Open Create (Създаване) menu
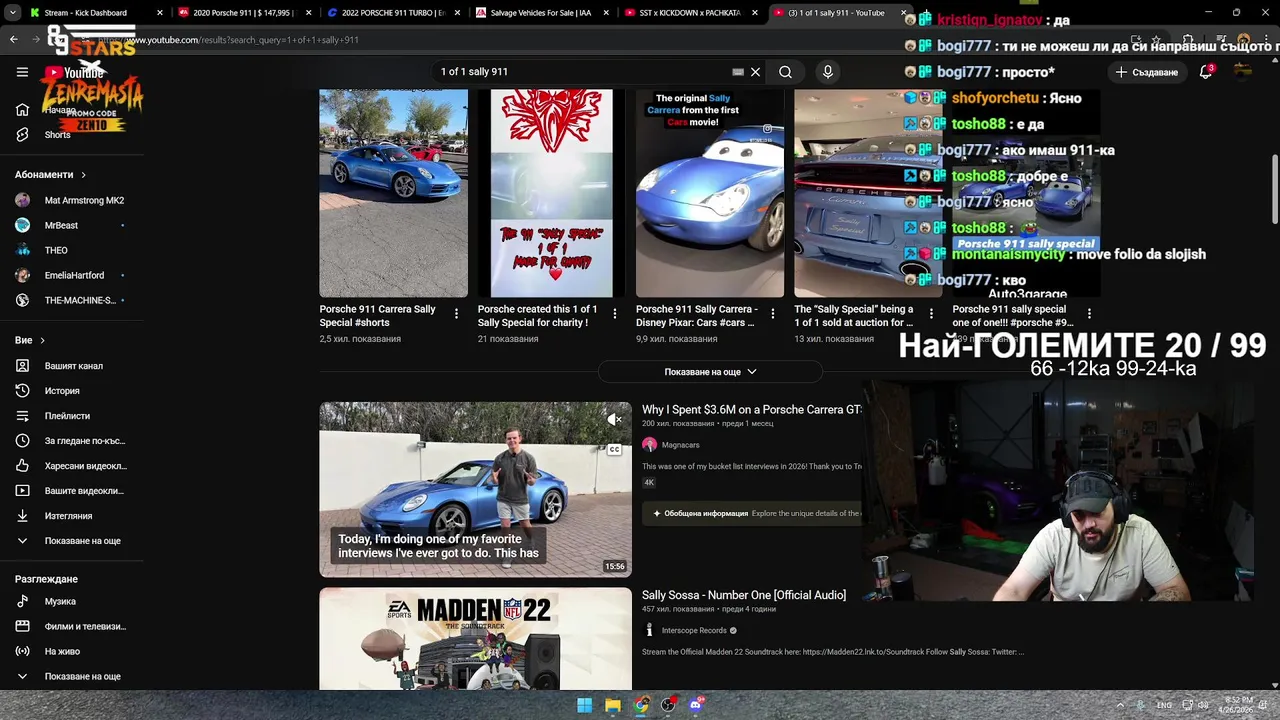The width and height of the screenshot is (1280, 720). click(1147, 72)
